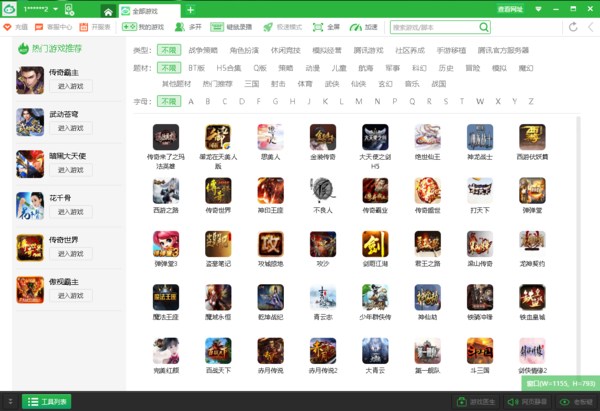600x411 pixels.
Task: Filter theme by 三国
Action: [252, 84]
